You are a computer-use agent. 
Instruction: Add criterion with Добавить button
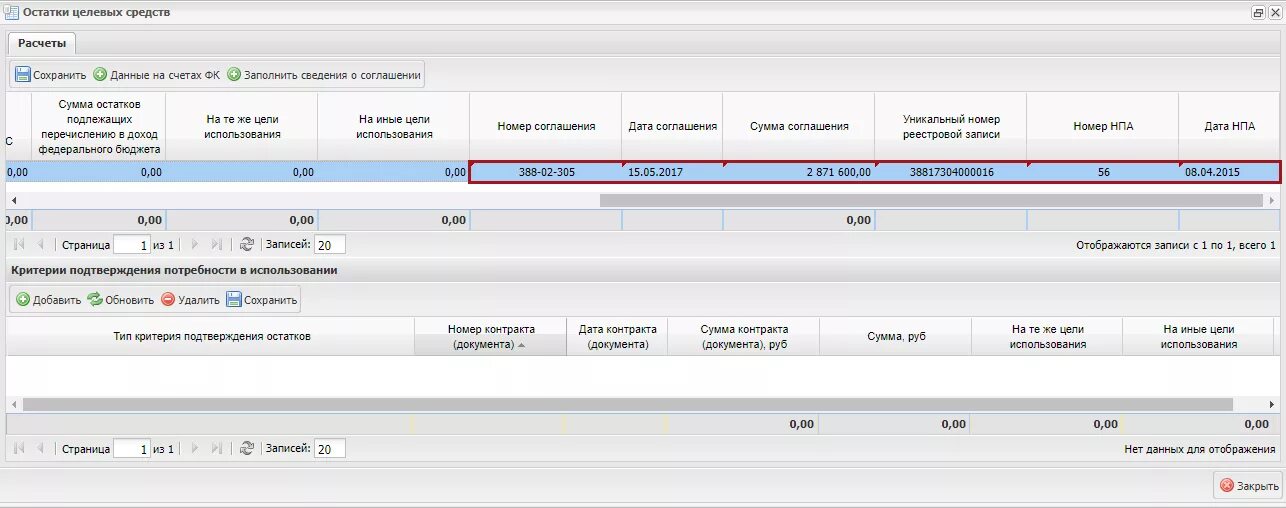pos(48,300)
